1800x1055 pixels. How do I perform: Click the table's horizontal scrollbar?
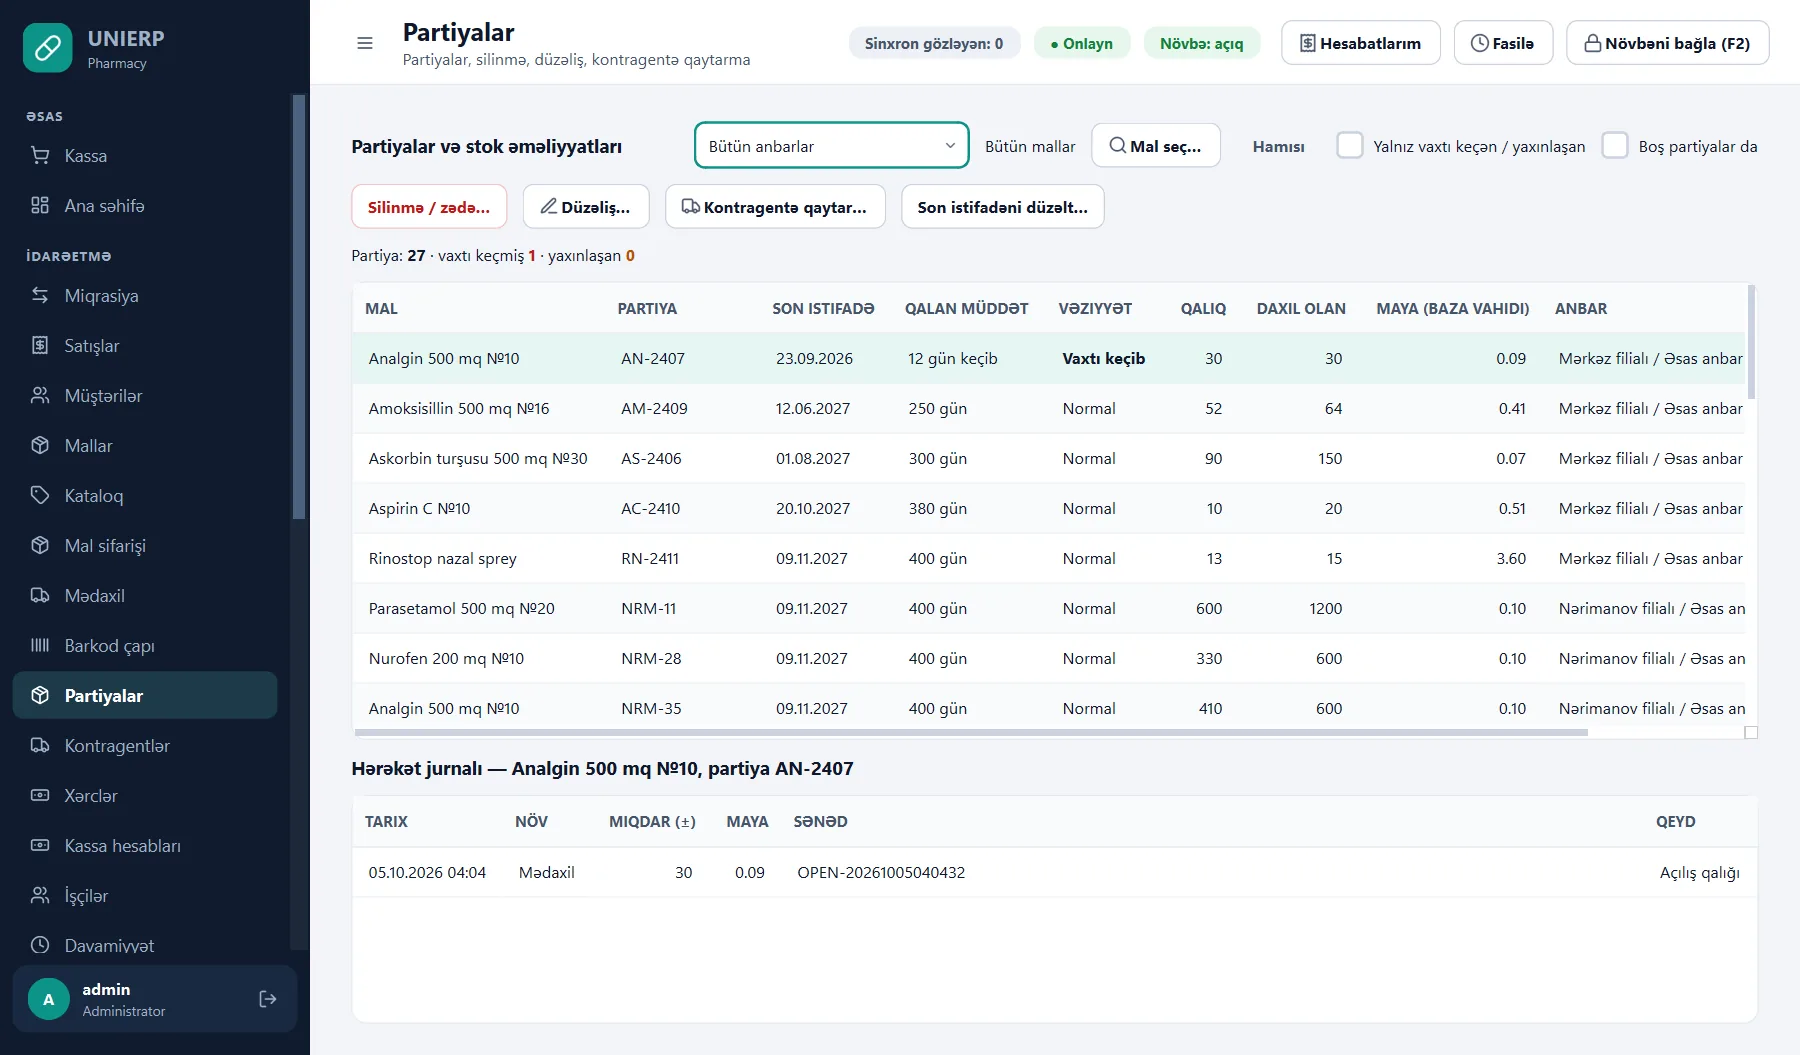(970, 733)
